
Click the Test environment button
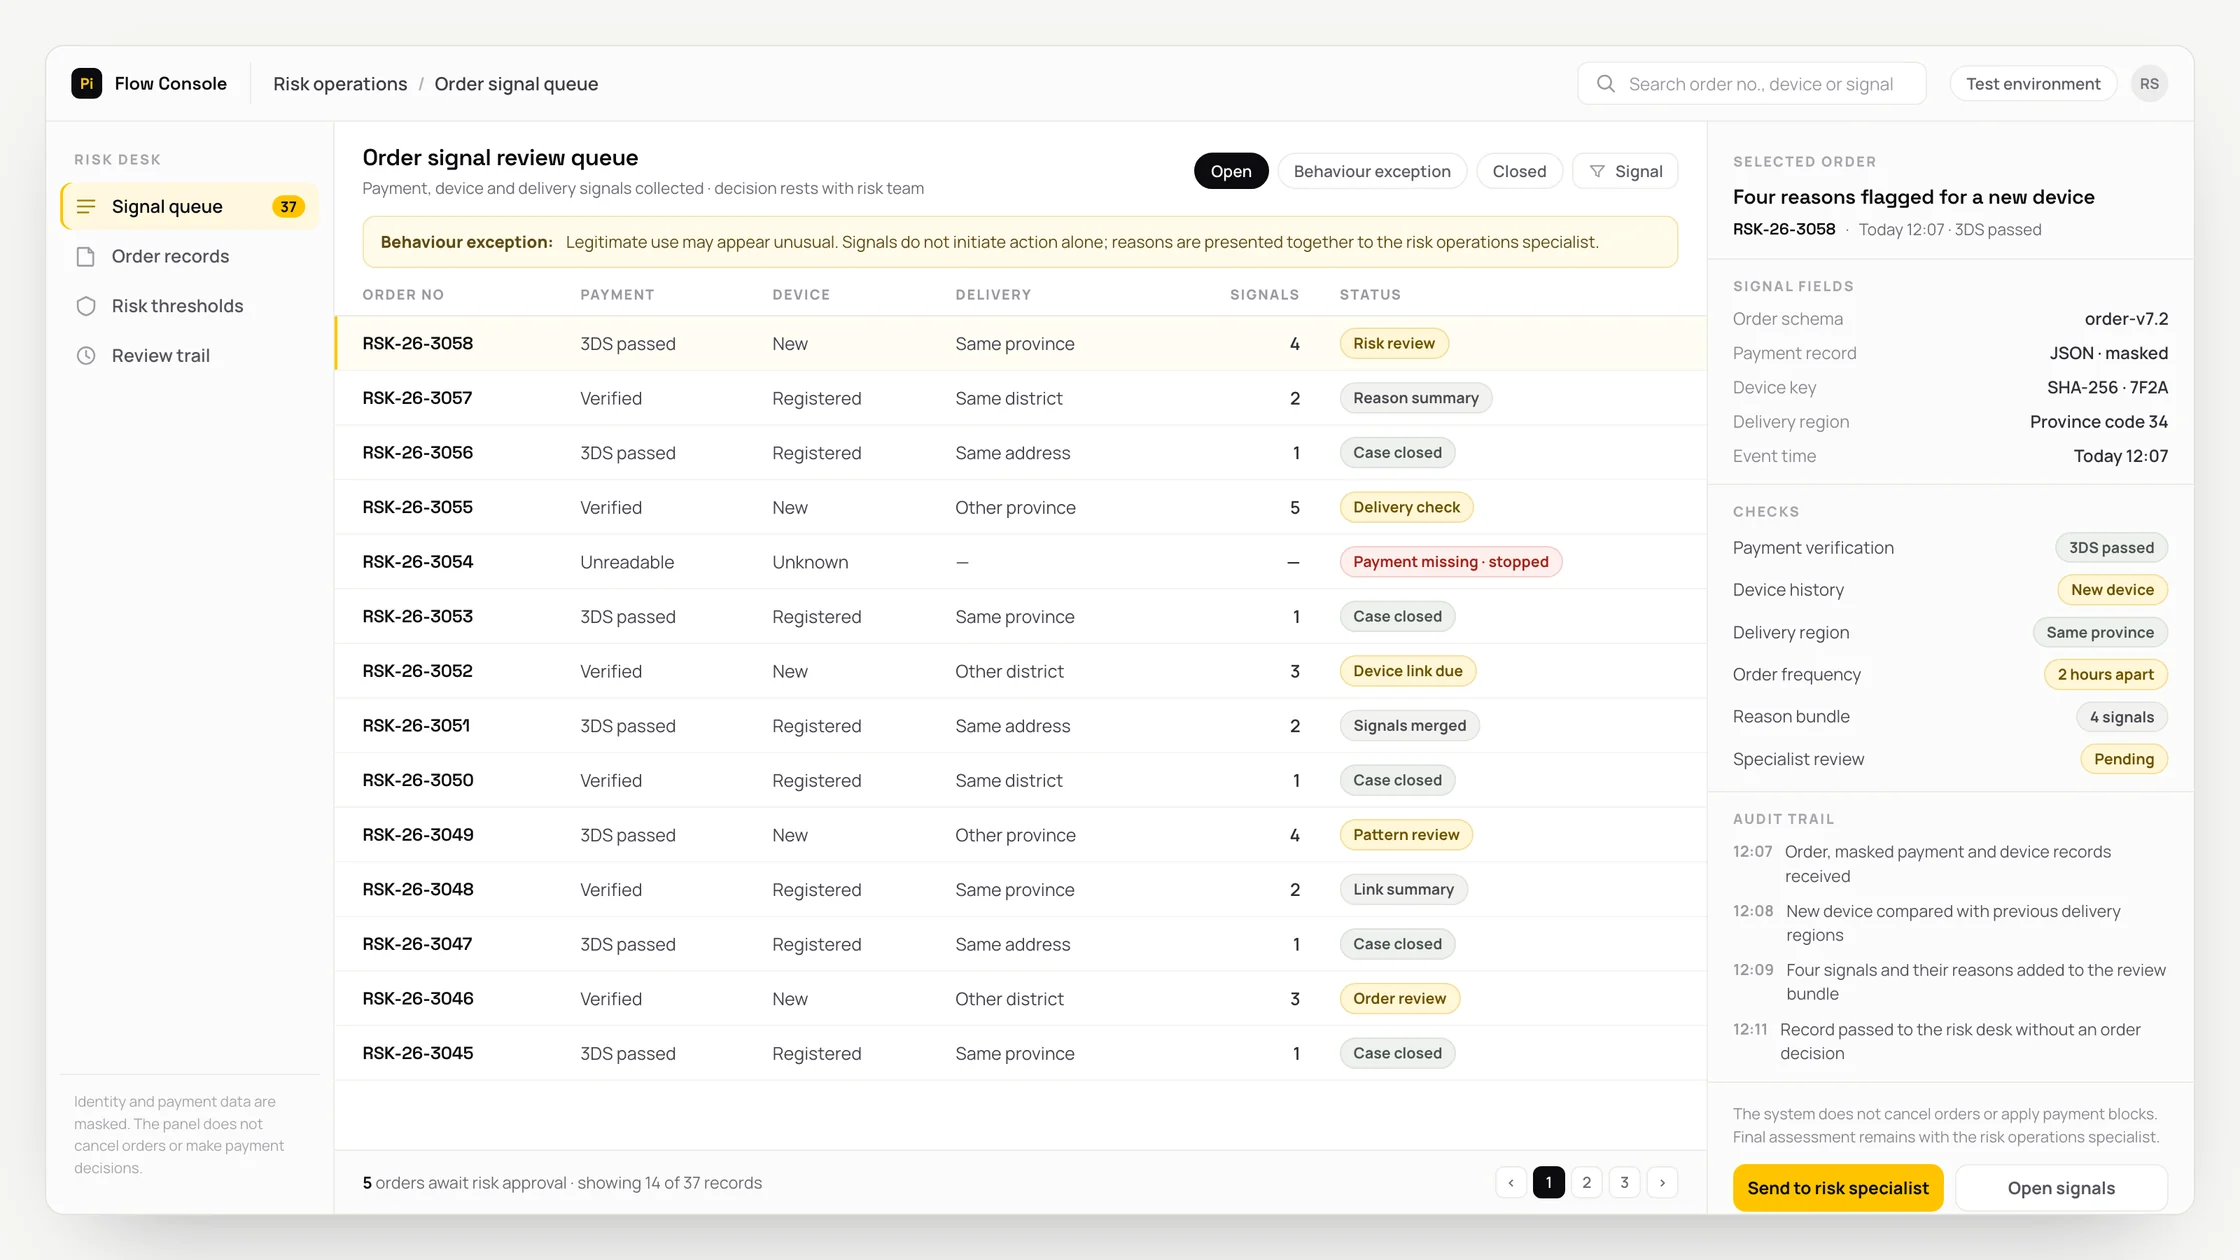2033,84
